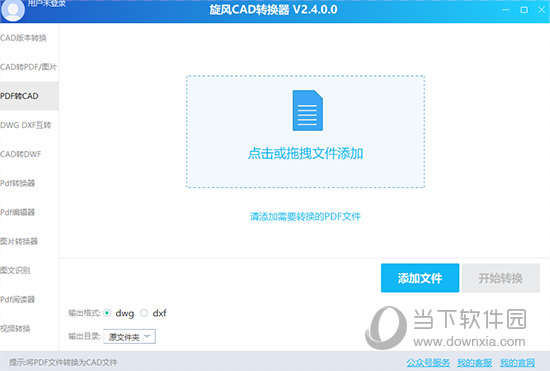
Task: Click 请添加需要转换的PDF文件 hint text
Action: (x=305, y=216)
